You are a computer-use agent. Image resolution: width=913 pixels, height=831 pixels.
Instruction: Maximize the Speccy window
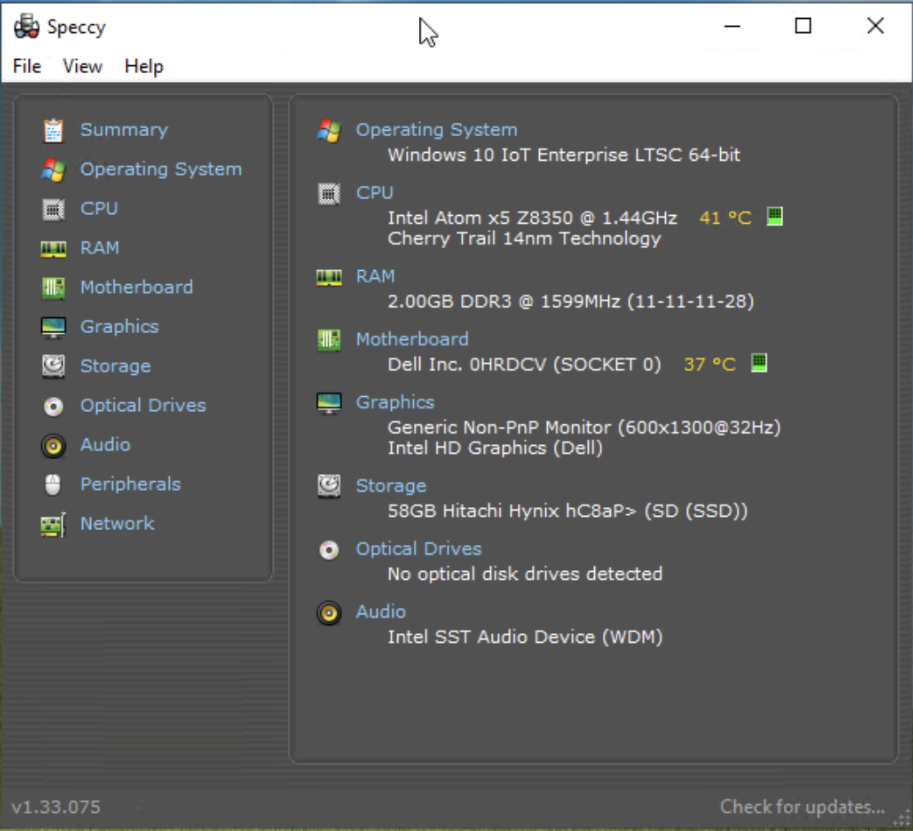tap(804, 26)
